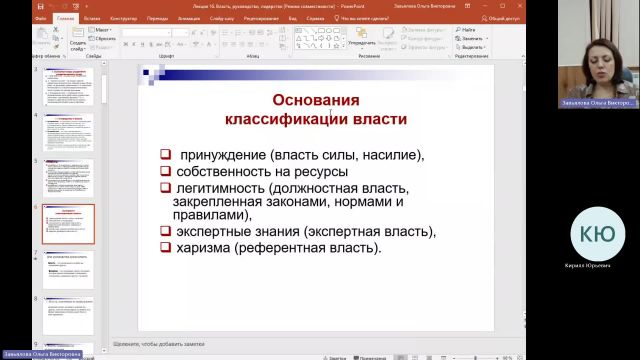Open the font name combo box
Screen dimensions: 640x360
point(146,32)
